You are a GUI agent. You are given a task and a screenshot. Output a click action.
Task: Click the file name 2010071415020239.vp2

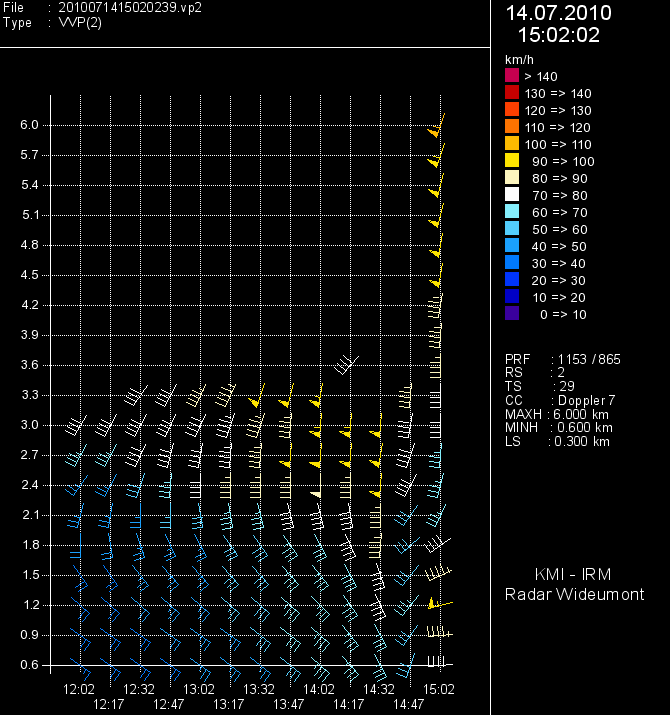tap(130, 7)
